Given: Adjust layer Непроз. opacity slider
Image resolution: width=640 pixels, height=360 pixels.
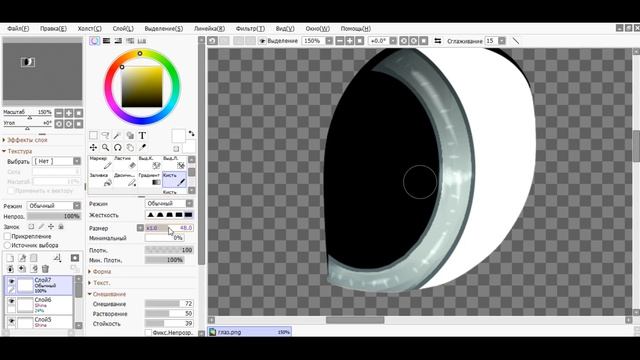Looking at the screenshot, I should (x=53, y=216).
